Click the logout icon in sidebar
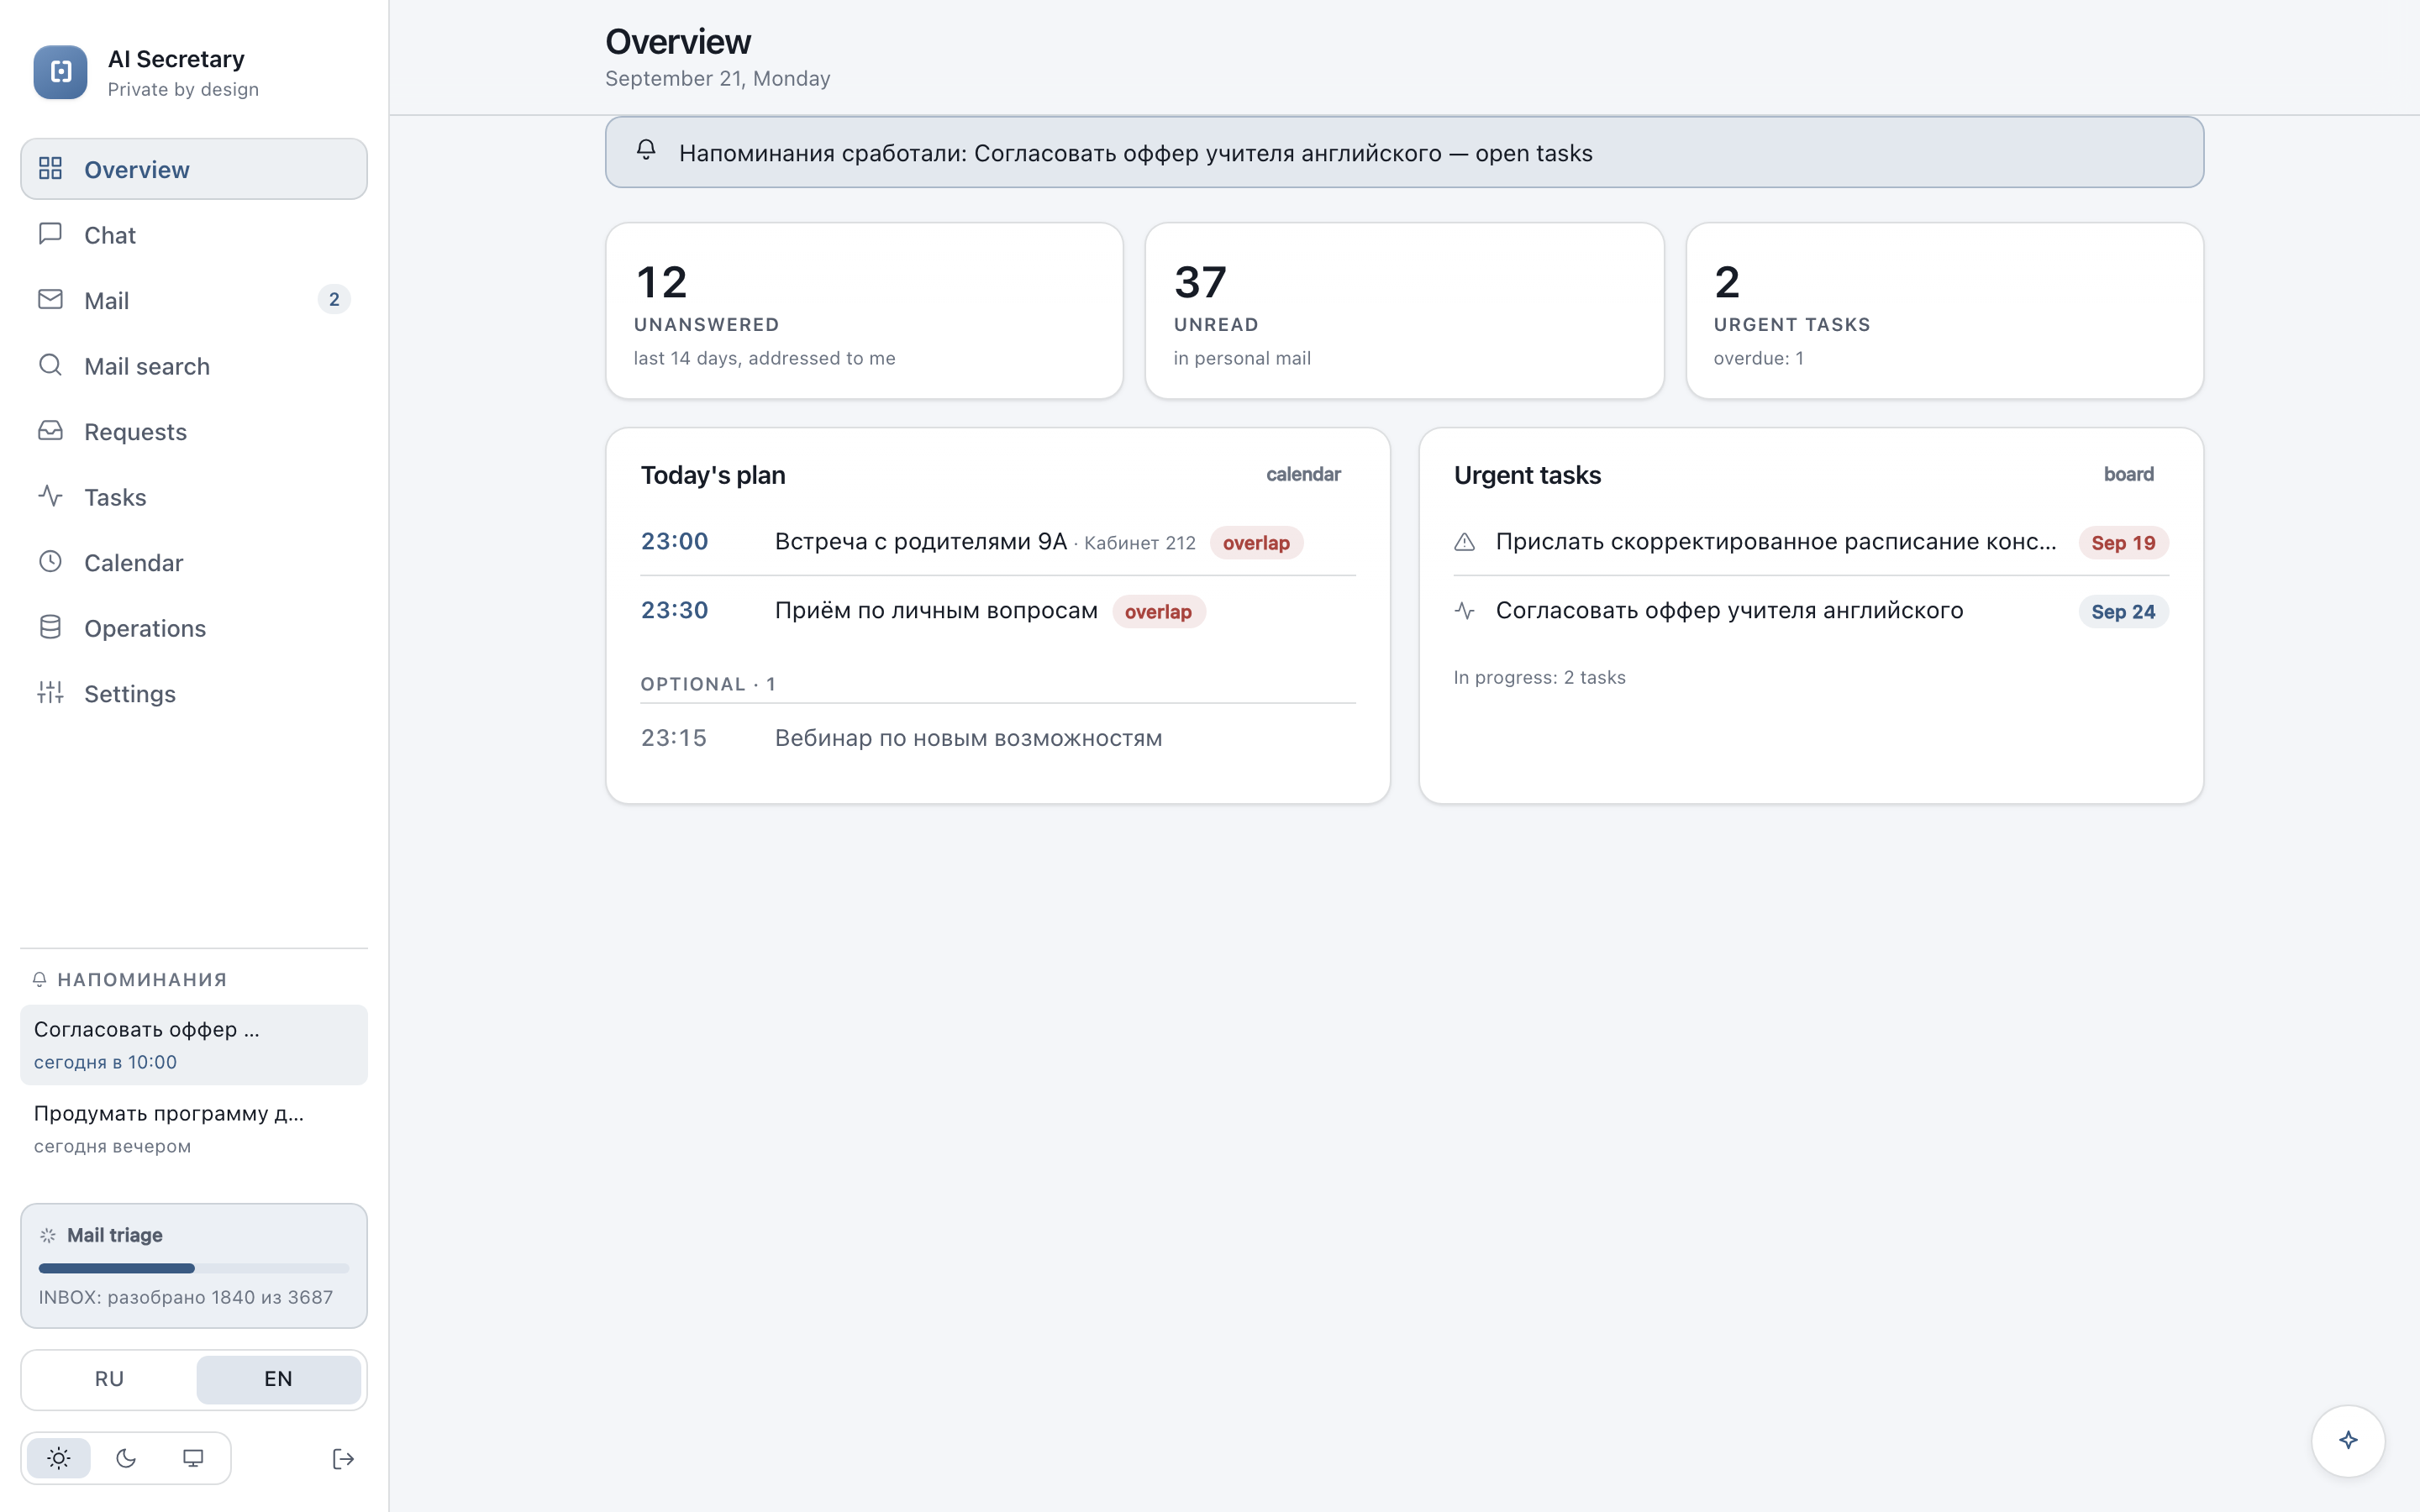Image resolution: width=2420 pixels, height=1512 pixels. click(x=343, y=1459)
